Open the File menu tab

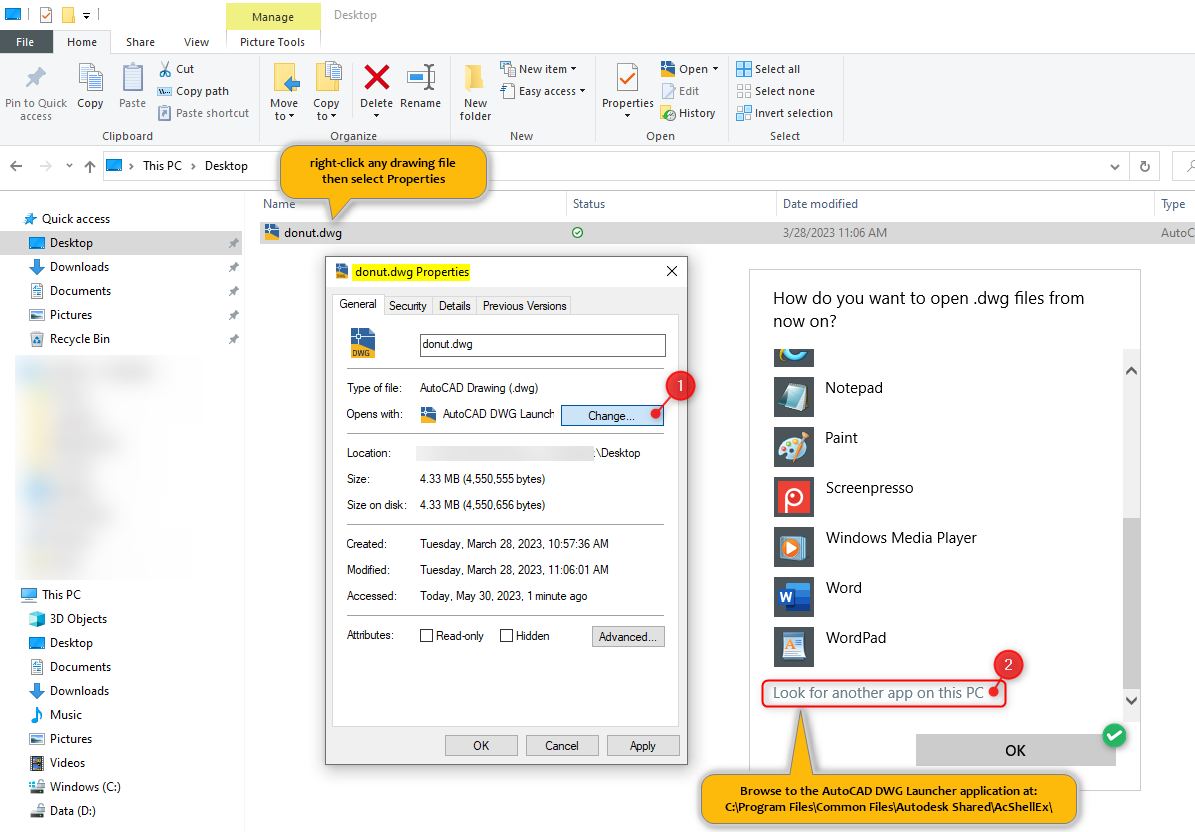pos(25,42)
